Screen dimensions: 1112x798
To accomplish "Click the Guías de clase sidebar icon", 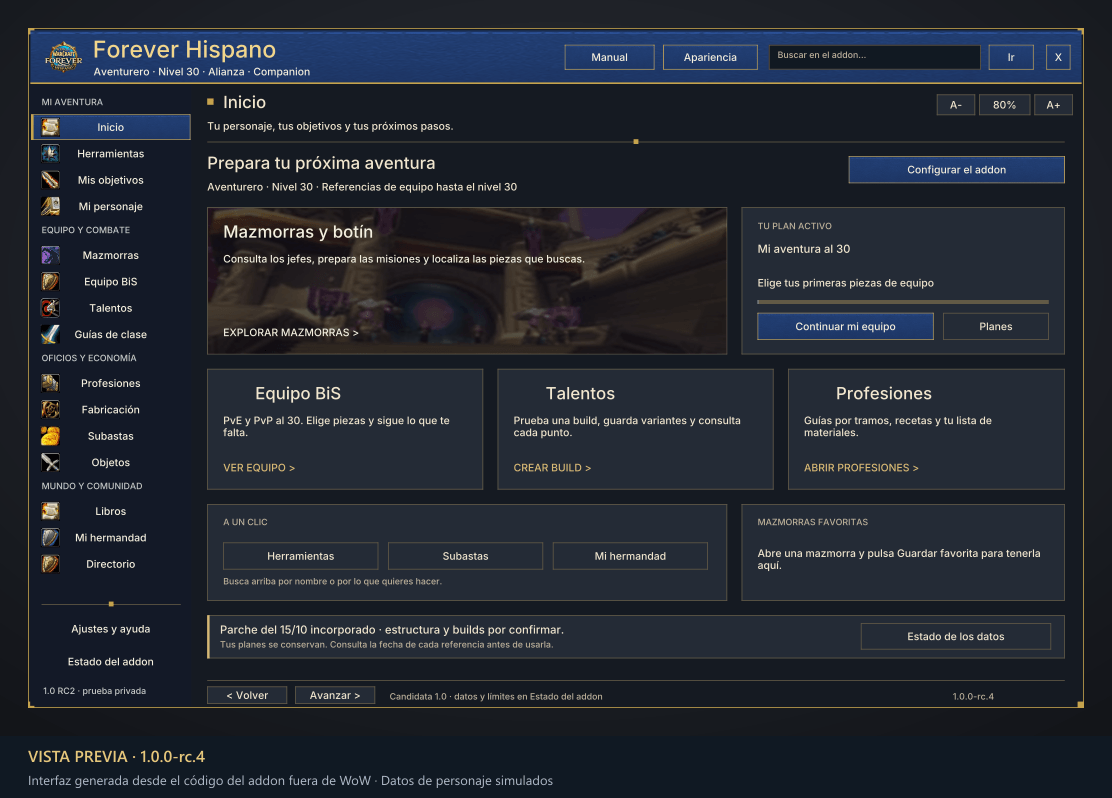I will pyautogui.click(x=50, y=334).
